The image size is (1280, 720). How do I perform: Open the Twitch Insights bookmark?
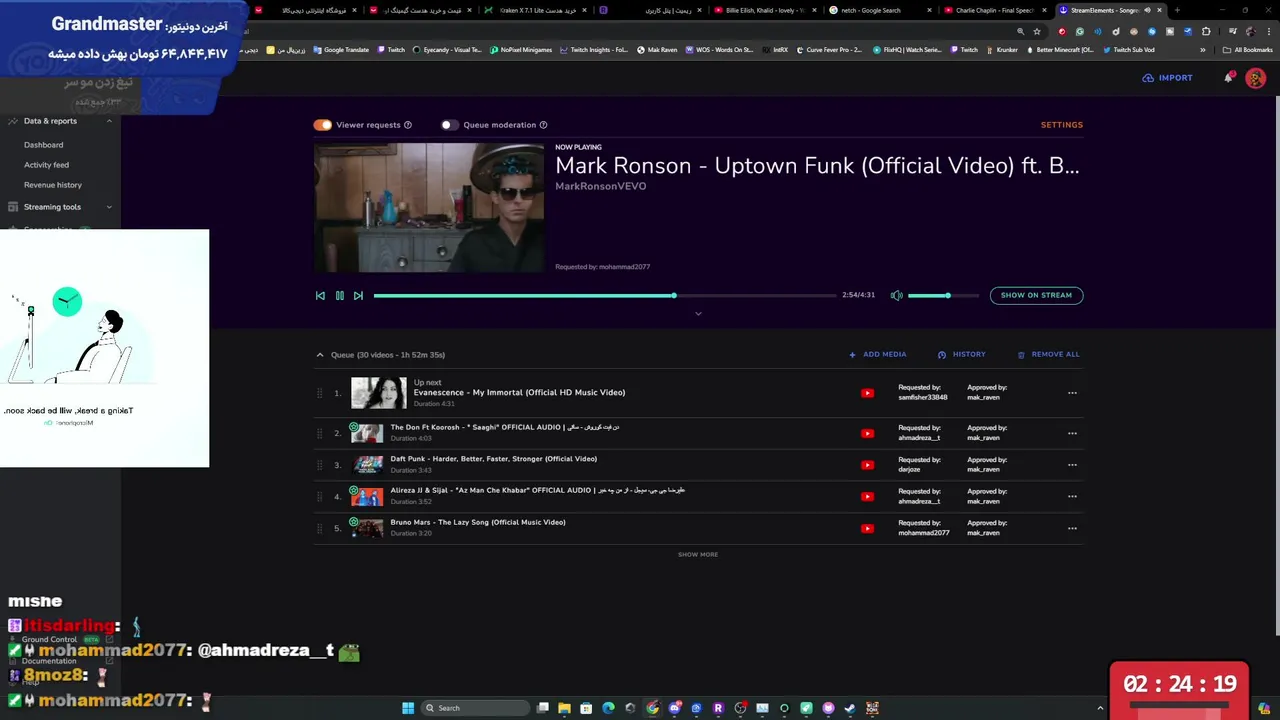tap(594, 50)
